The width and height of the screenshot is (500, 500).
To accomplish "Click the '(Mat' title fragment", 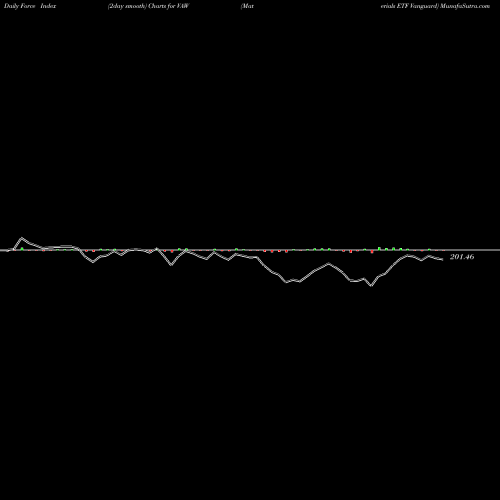I will [247, 6].
